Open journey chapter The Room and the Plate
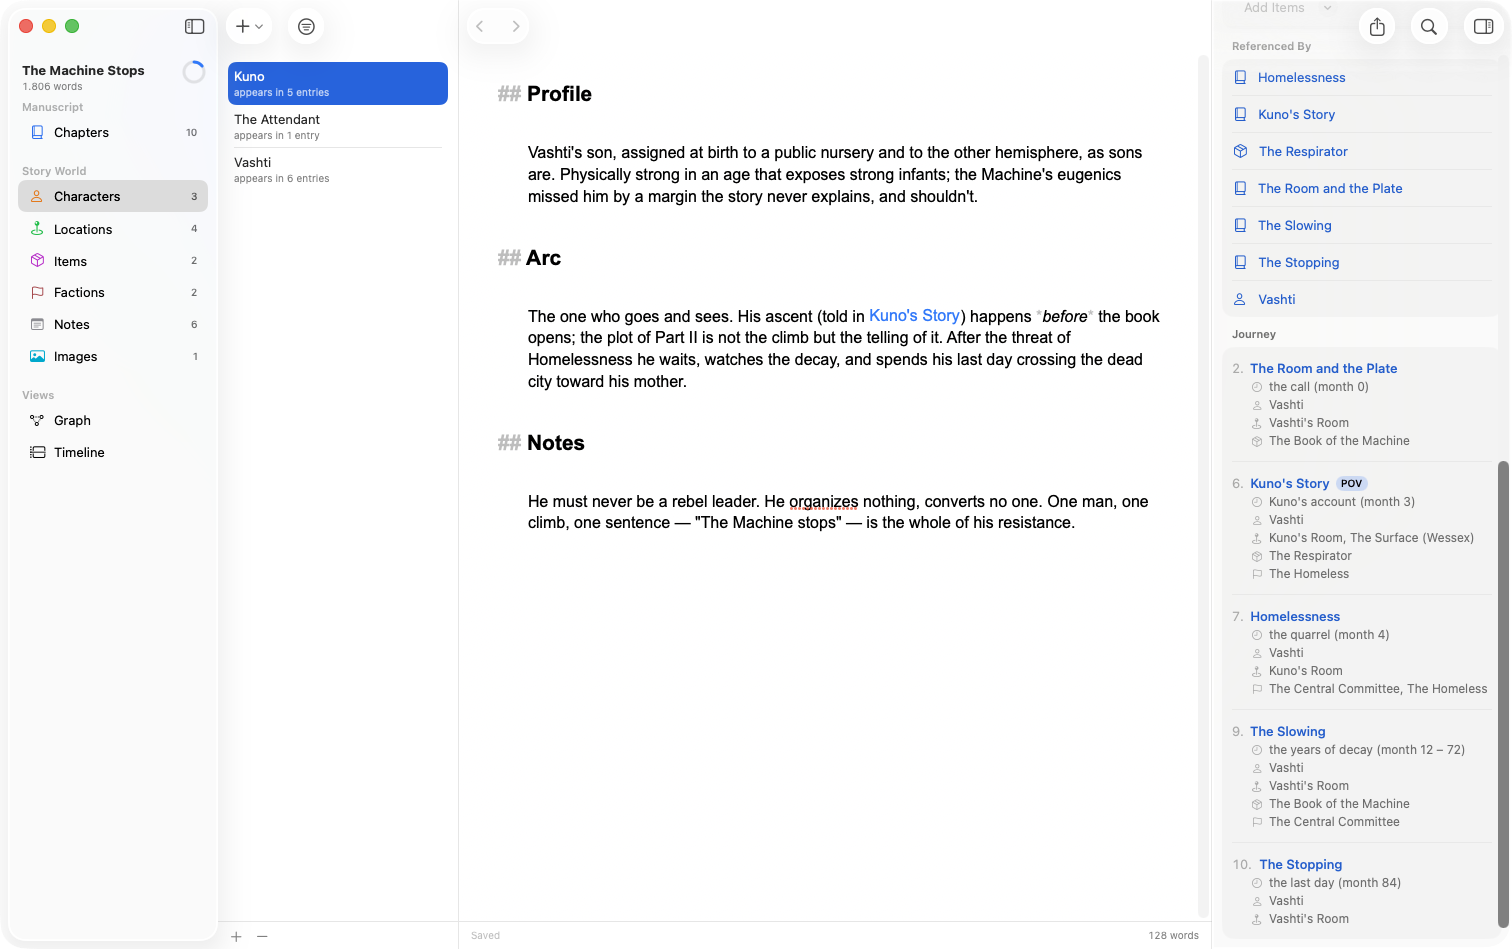1512x949 pixels. click(x=1323, y=368)
